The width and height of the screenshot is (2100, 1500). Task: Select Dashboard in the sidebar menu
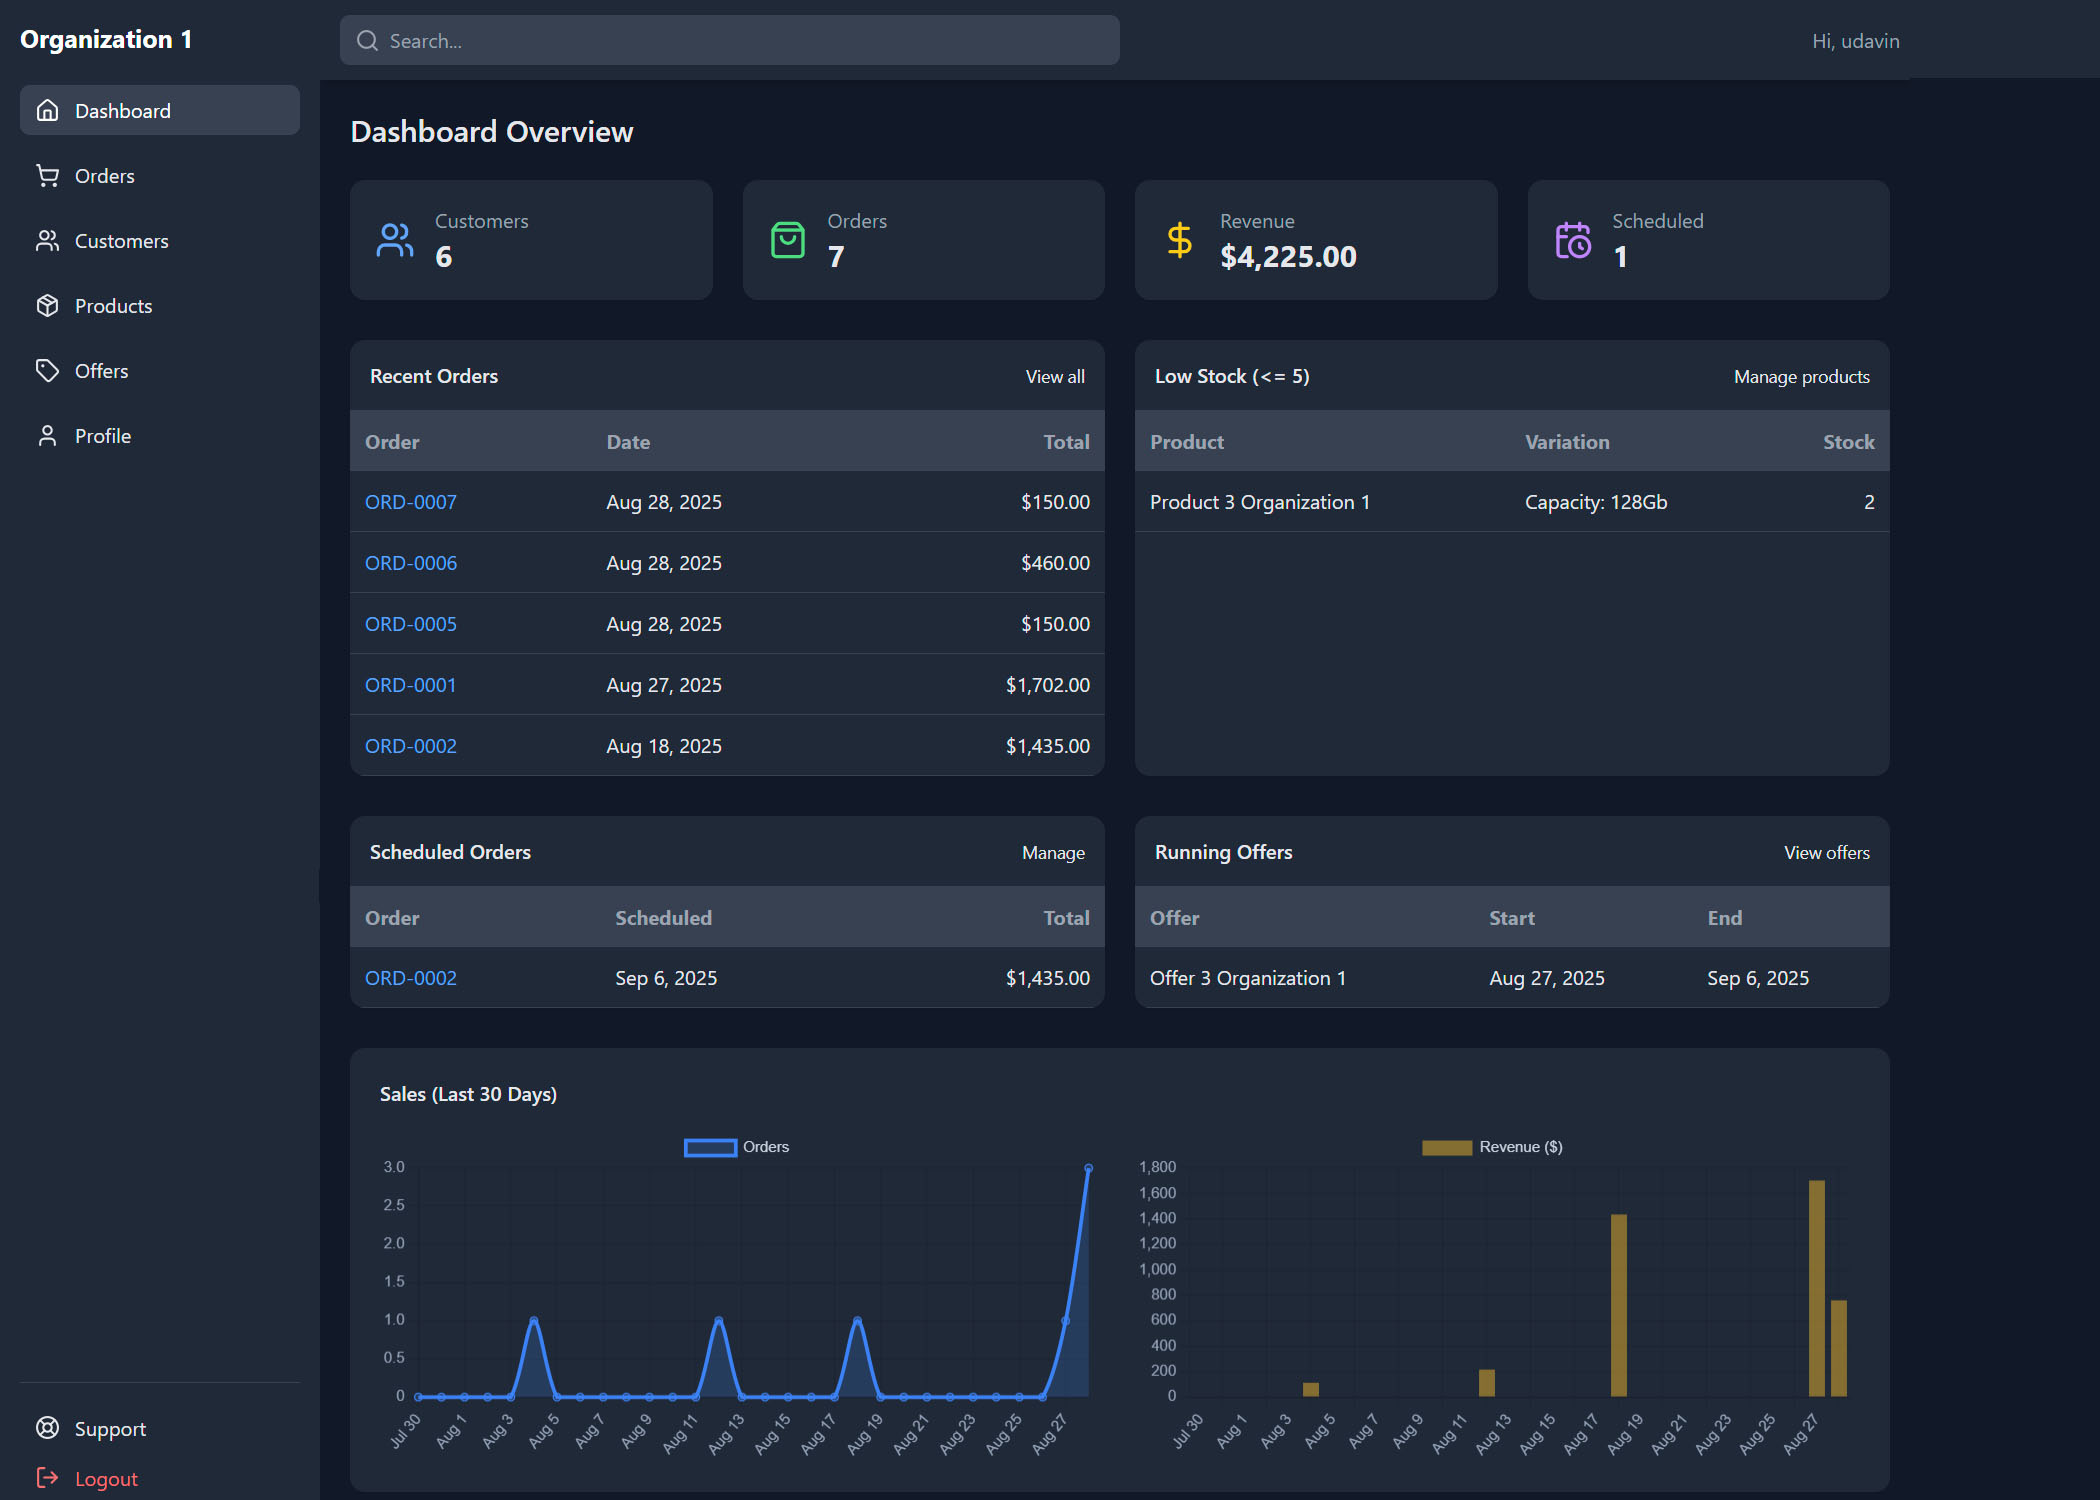click(x=123, y=110)
